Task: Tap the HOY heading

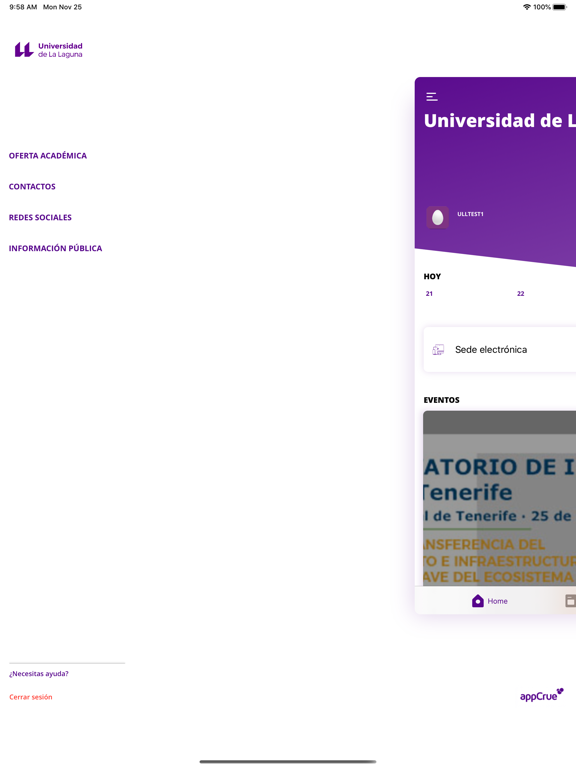Action: 432,277
